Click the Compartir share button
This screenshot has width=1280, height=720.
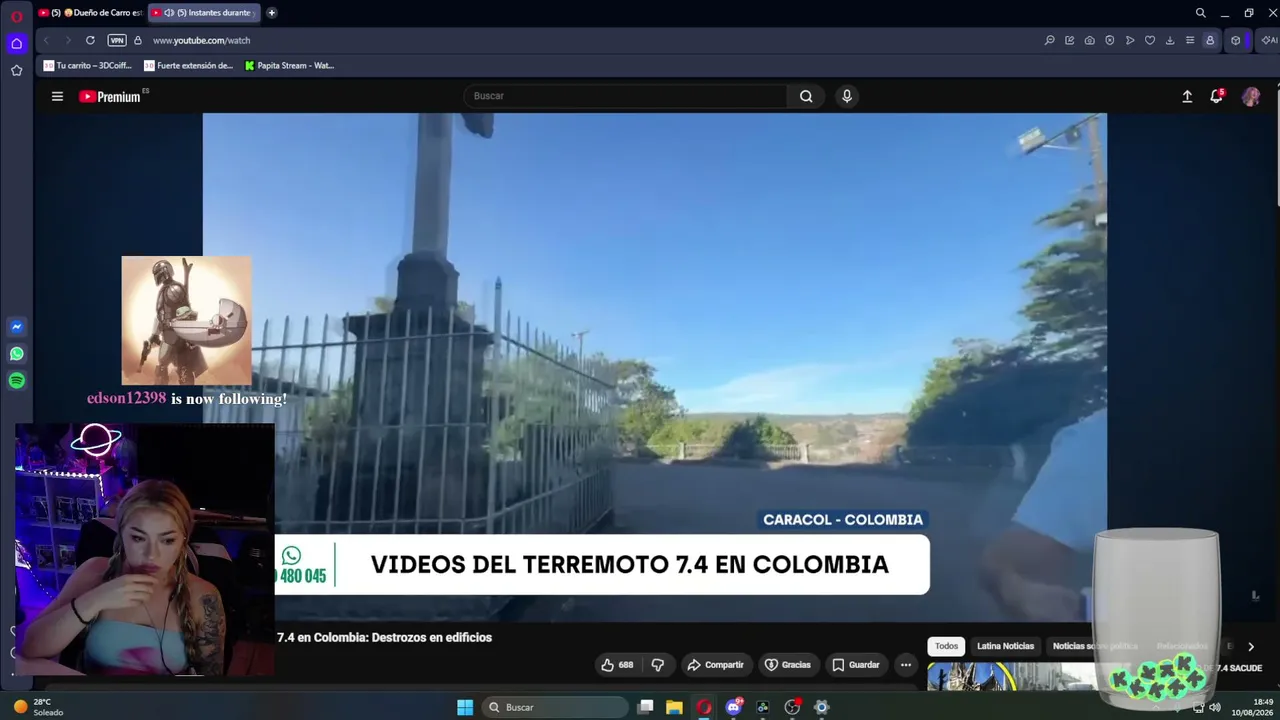coord(715,665)
